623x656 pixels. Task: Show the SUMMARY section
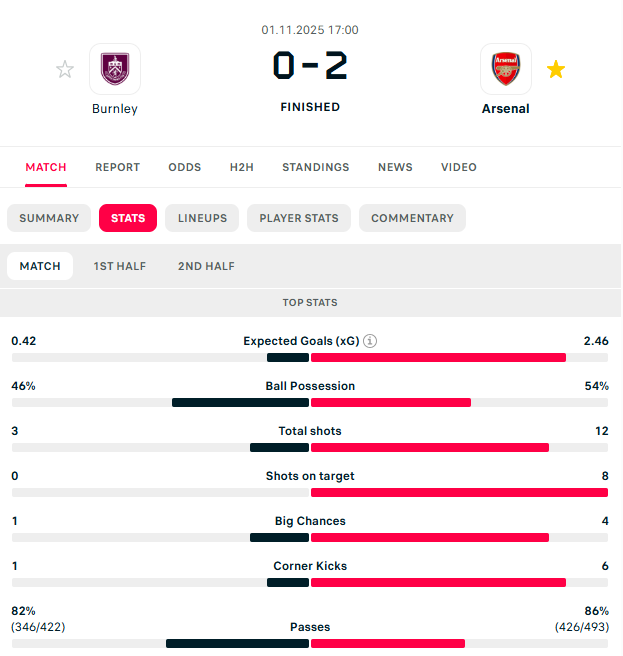point(49,218)
